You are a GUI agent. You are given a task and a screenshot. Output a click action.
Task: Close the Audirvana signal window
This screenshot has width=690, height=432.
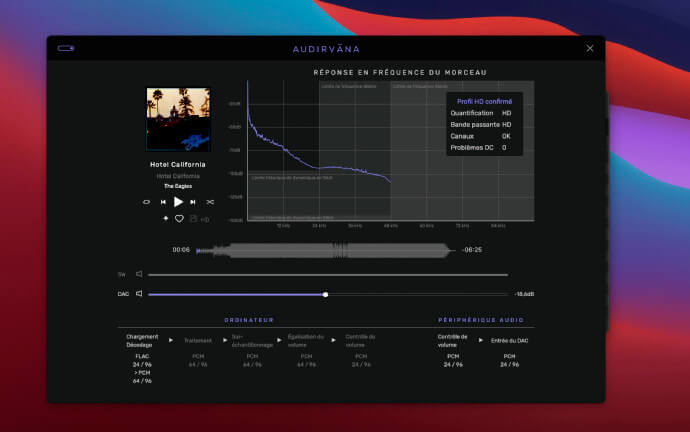tap(590, 48)
